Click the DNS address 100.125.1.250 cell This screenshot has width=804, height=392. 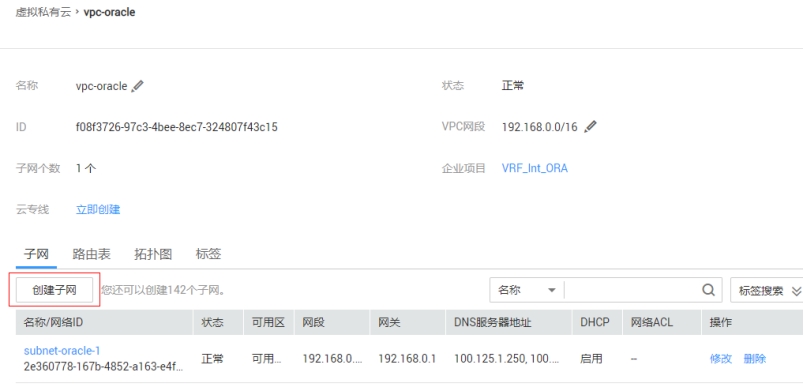[x=507, y=359]
